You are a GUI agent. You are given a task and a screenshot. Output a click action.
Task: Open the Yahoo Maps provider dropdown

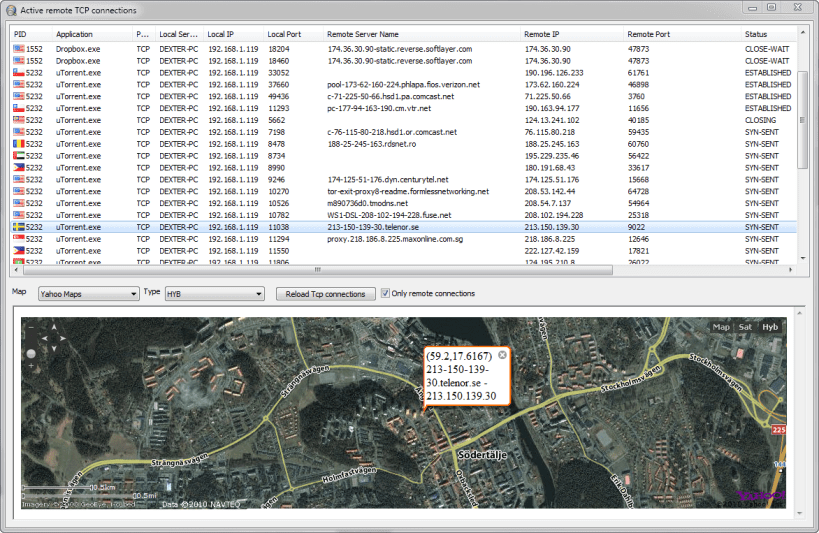tap(88, 294)
